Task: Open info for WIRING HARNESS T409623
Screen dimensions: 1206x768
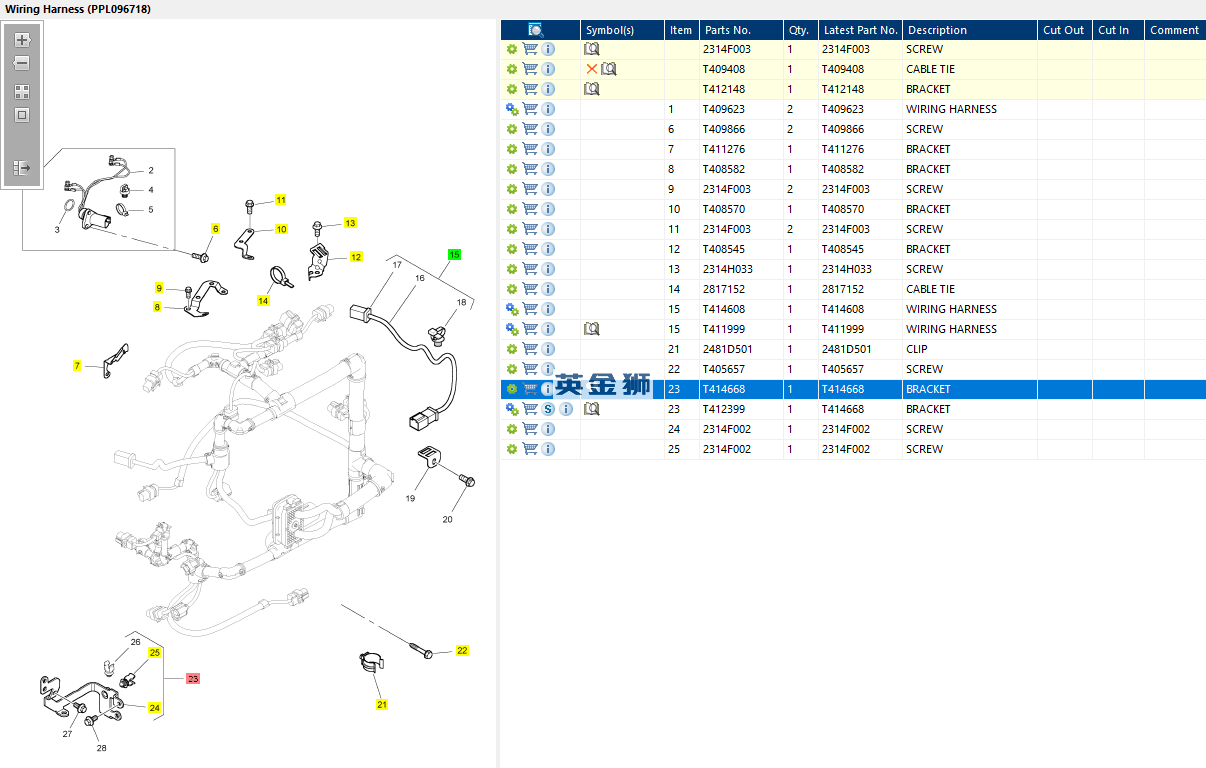Action: pos(548,109)
